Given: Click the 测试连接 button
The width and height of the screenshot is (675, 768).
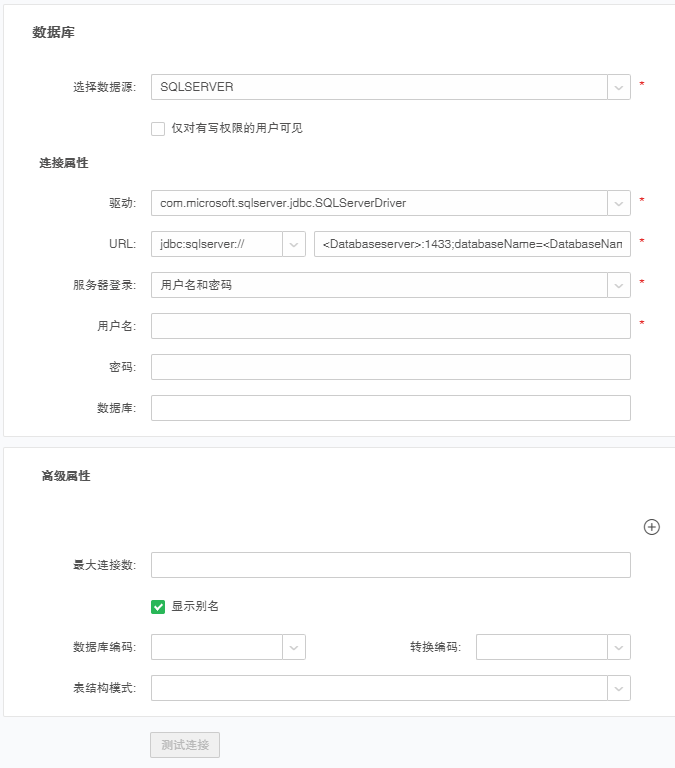Looking at the screenshot, I should 185,745.
